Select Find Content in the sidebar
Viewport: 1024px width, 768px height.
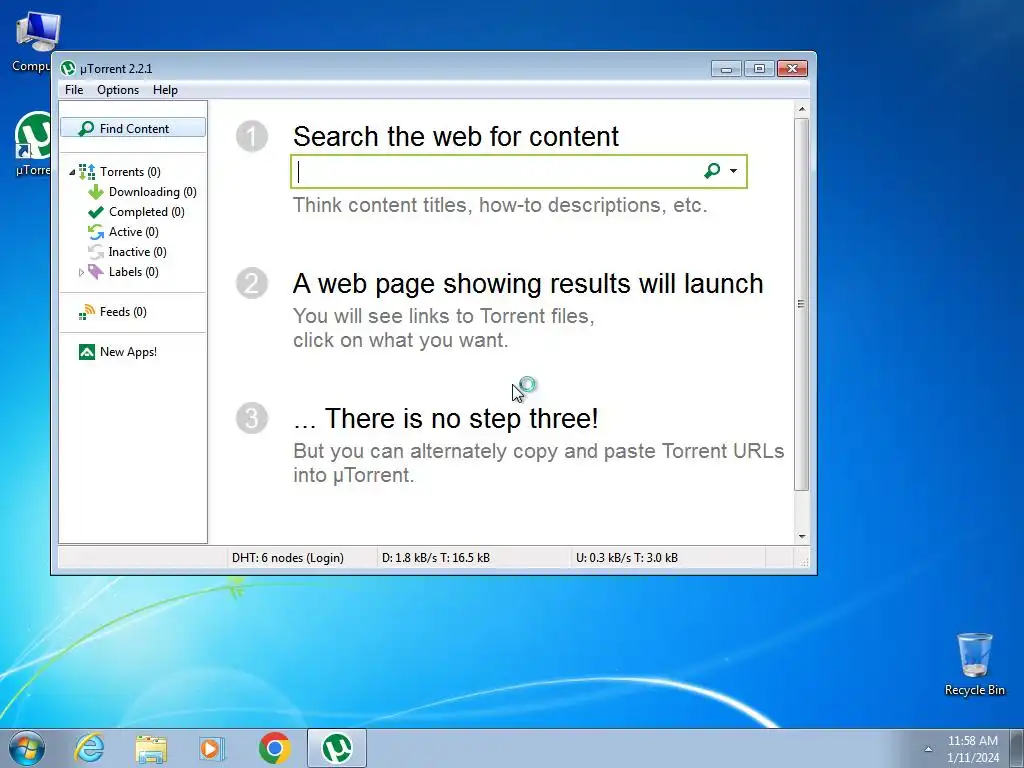click(x=133, y=128)
